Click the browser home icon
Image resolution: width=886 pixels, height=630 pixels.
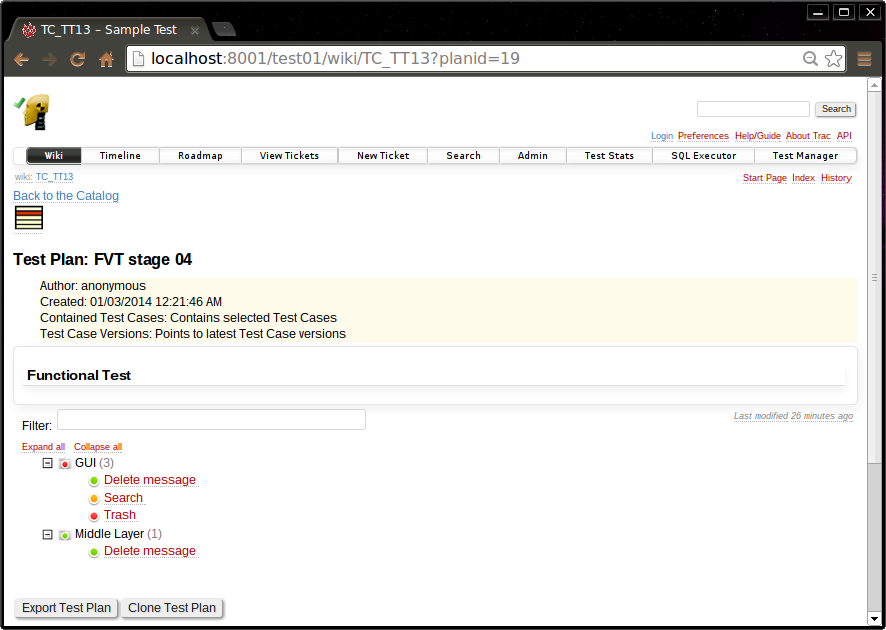(x=105, y=59)
